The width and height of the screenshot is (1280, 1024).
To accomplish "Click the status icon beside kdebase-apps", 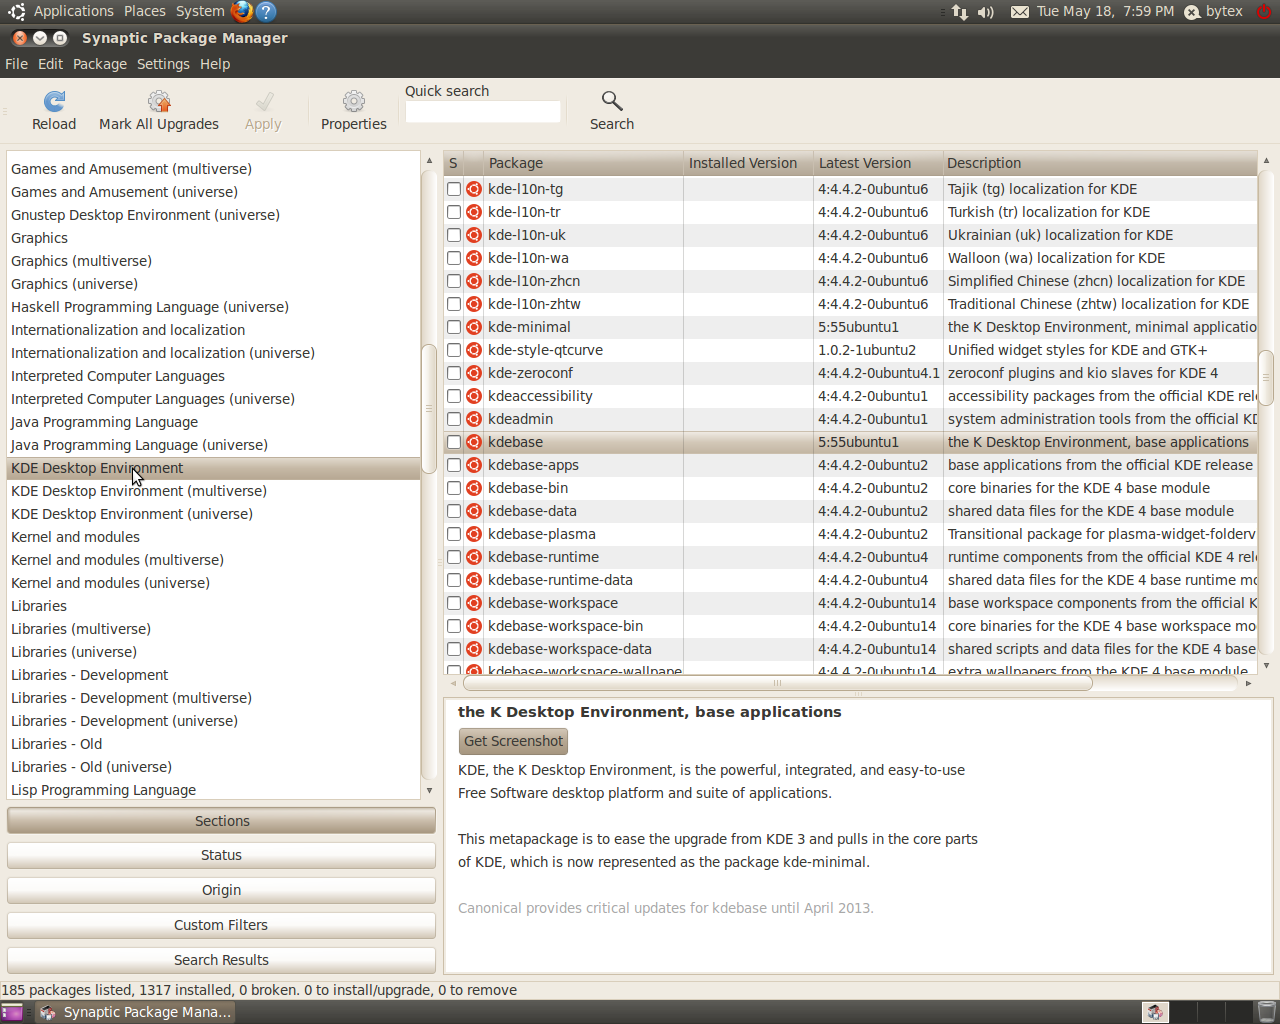I will pos(474,465).
